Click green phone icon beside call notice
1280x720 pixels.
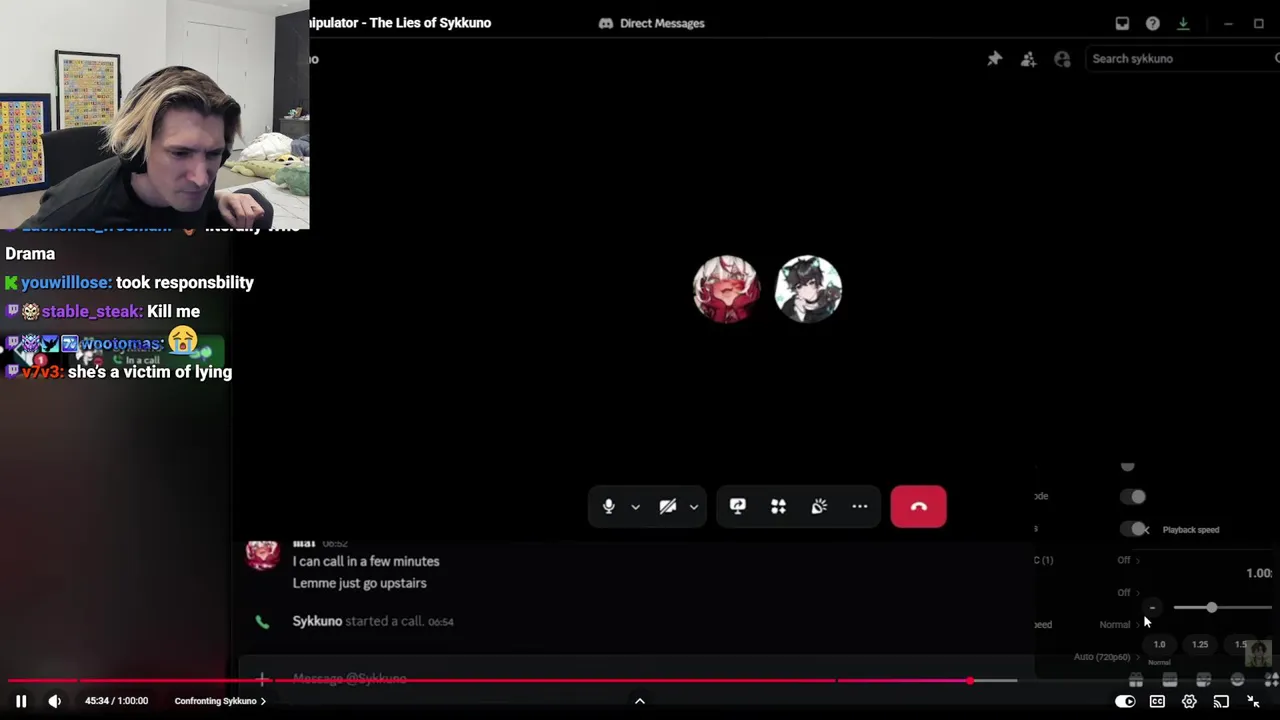tap(262, 622)
